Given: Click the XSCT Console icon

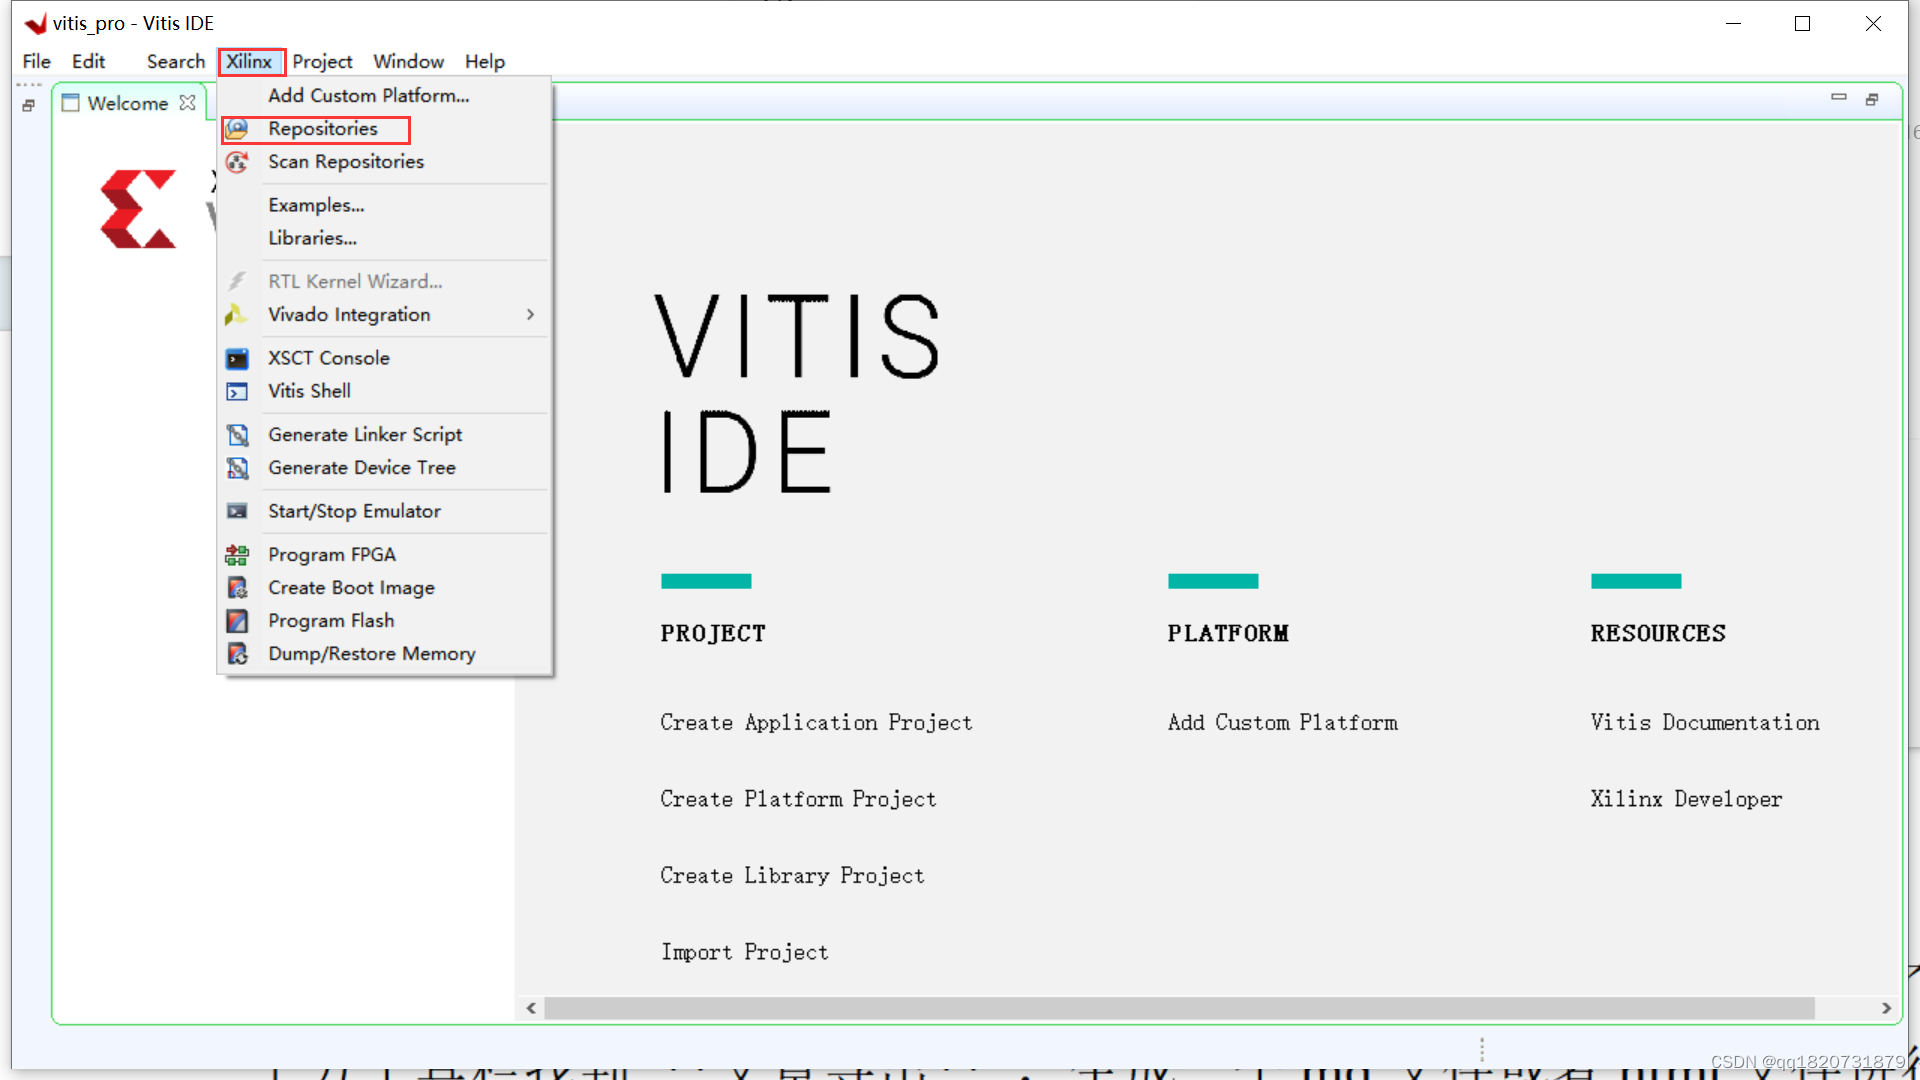Looking at the screenshot, I should point(237,359).
